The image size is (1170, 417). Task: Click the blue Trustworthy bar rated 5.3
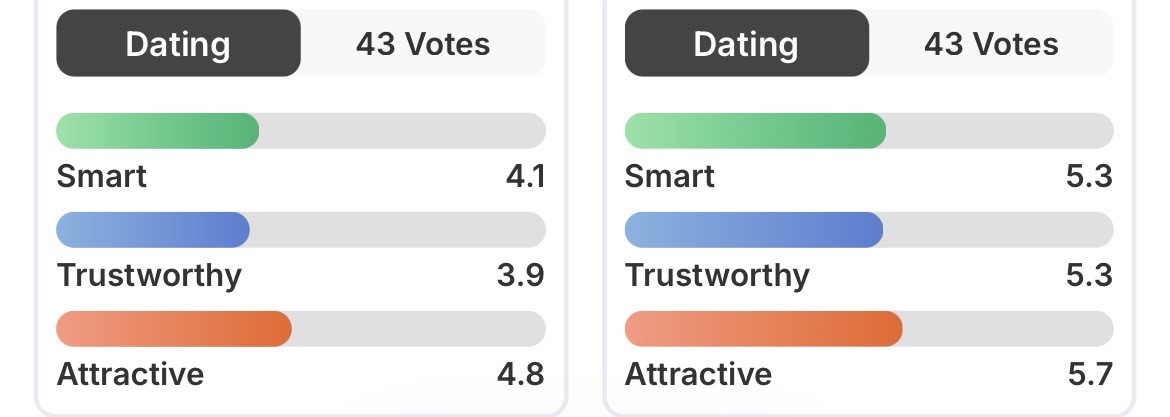tap(754, 230)
